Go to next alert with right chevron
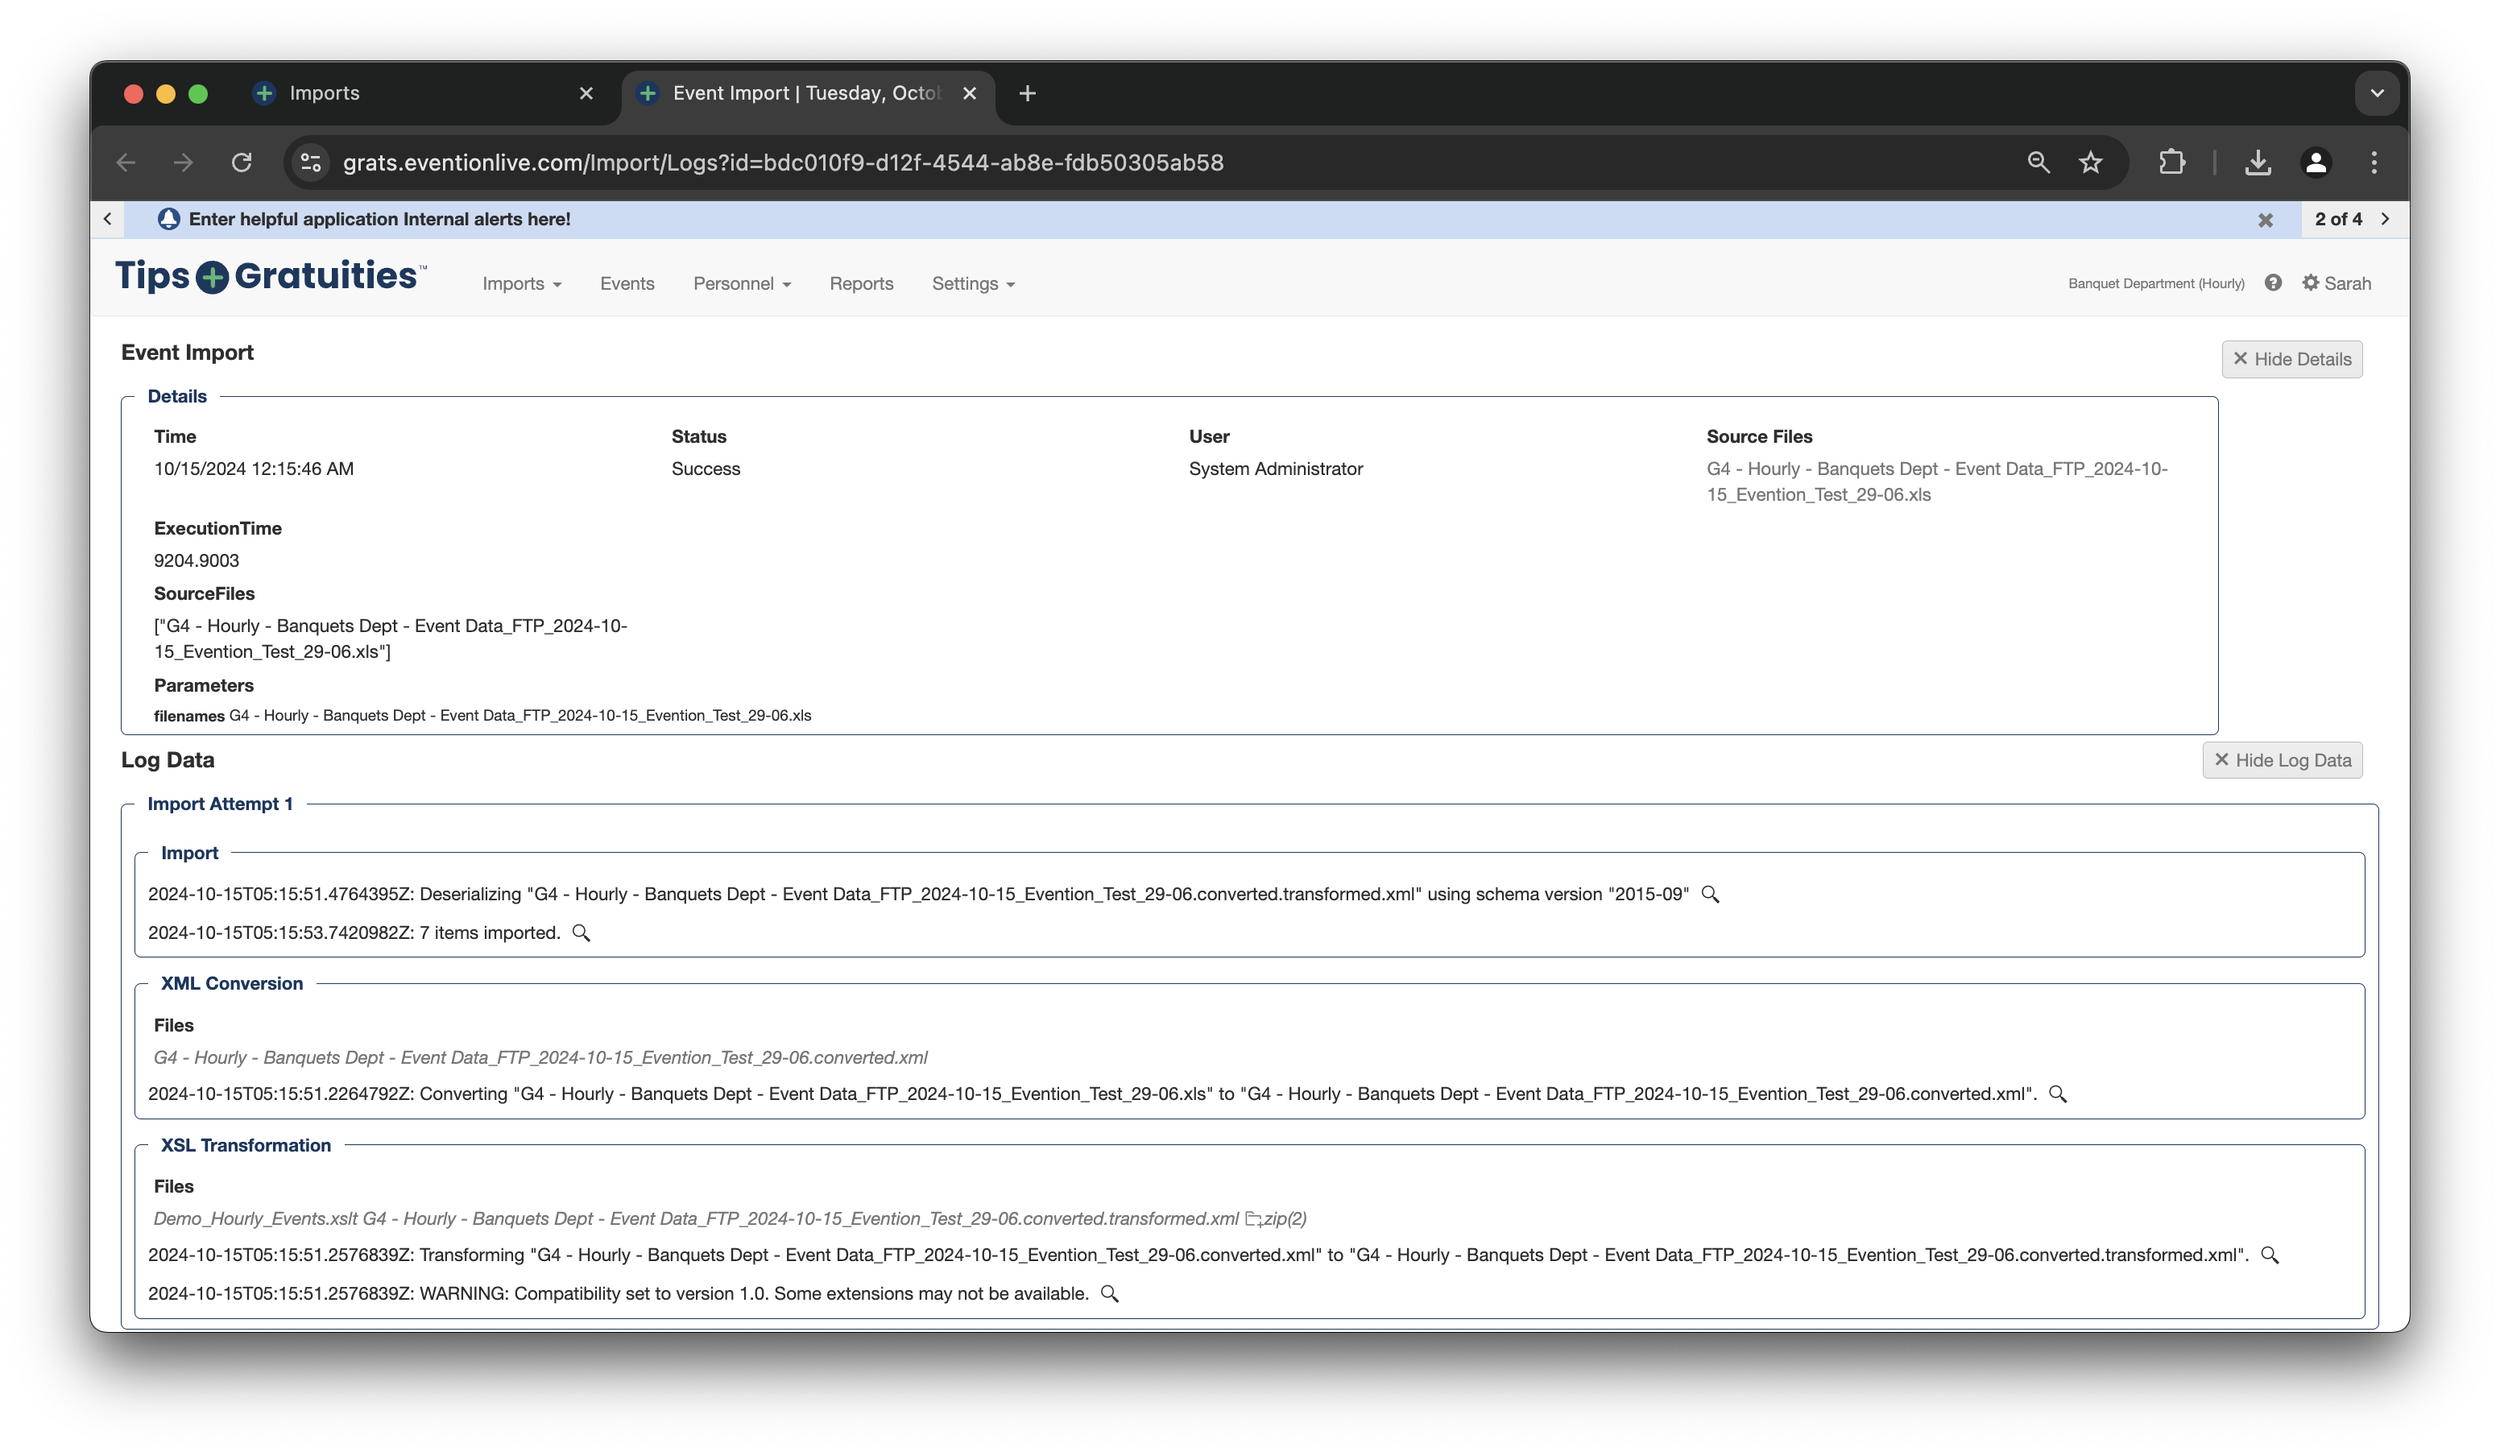2500x1451 pixels. 2385,219
